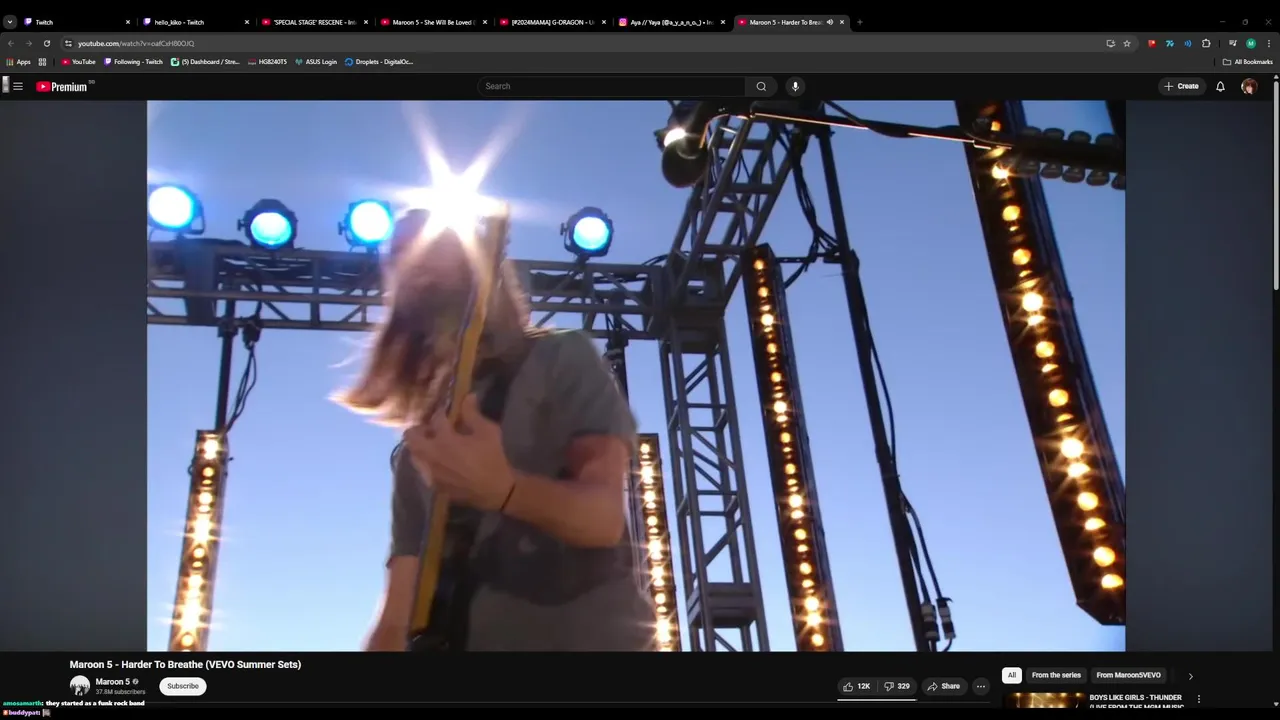The image size is (1280, 720).
Task: Like the video with thumbs up
Action: pos(857,686)
